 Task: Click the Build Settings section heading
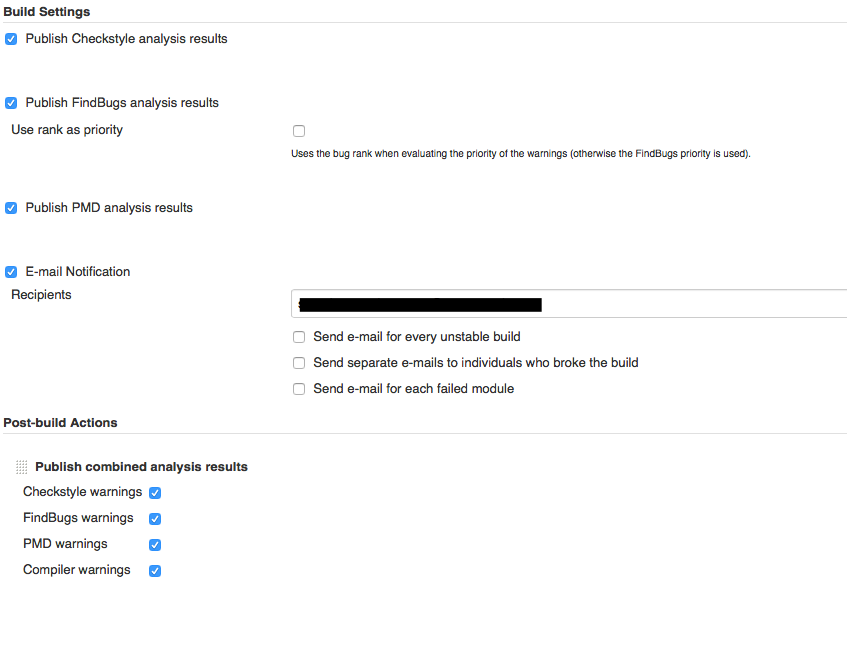(47, 12)
